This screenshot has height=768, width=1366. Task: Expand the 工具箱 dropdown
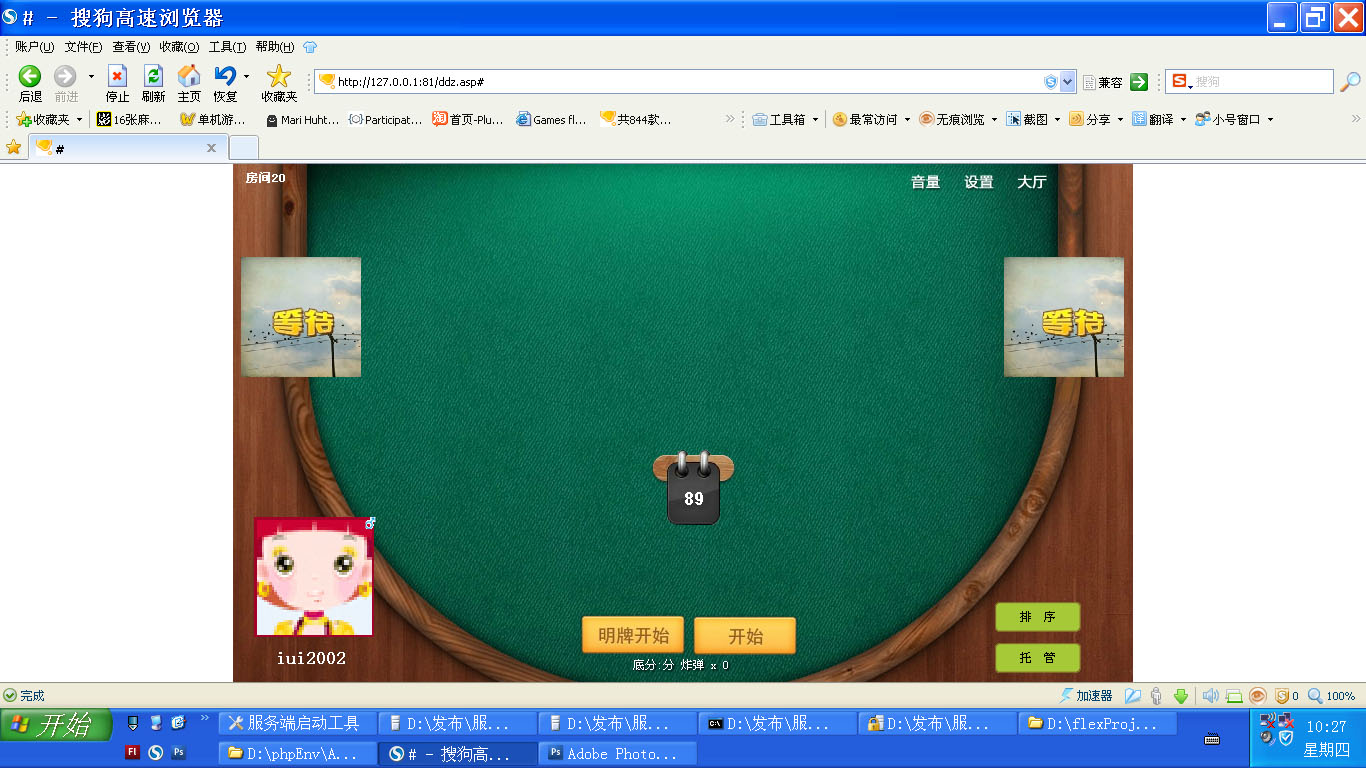(x=815, y=119)
